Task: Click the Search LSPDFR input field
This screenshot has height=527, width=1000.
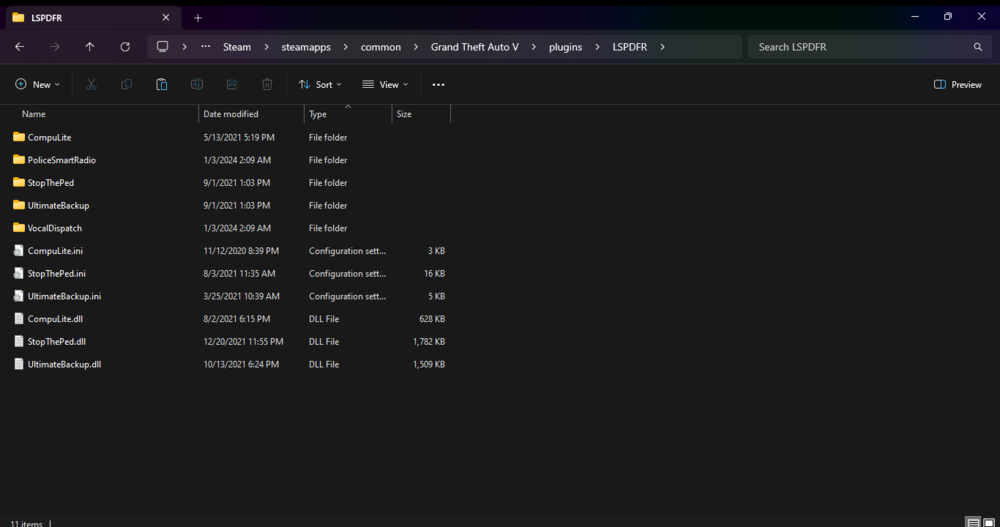Action: (860, 47)
